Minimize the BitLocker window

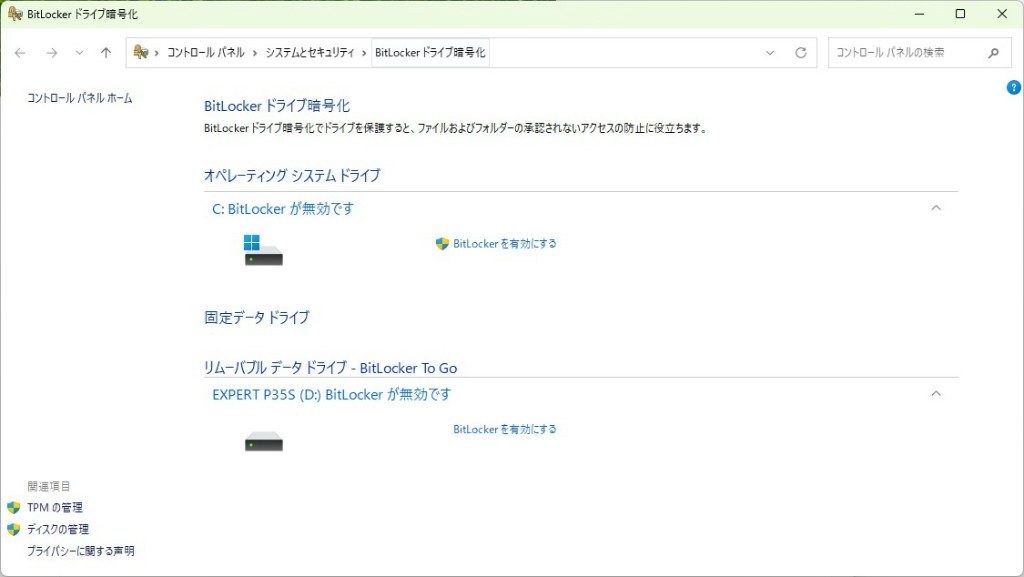tap(920, 14)
